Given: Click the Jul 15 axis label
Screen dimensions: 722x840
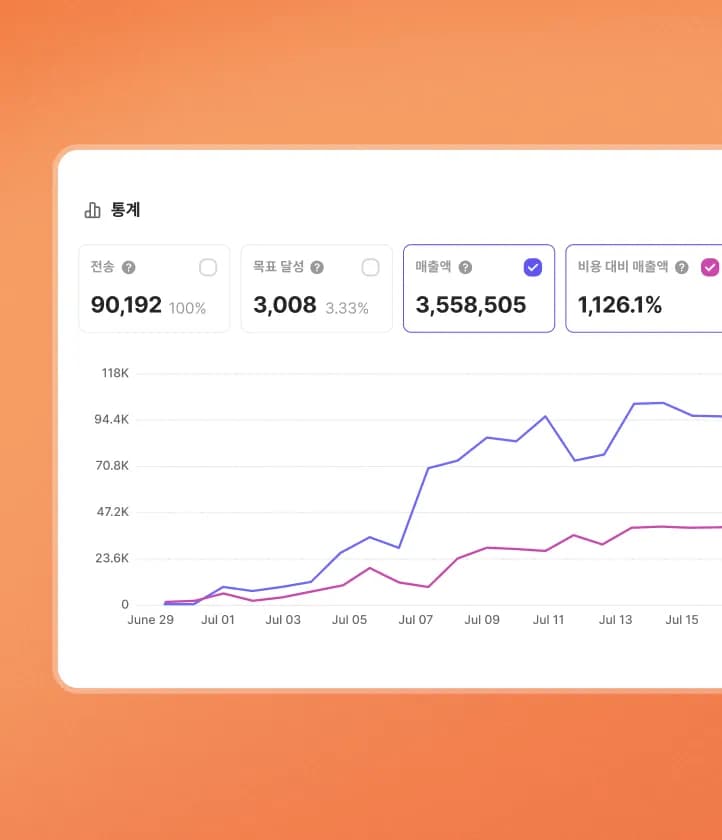Looking at the screenshot, I should (x=681, y=620).
